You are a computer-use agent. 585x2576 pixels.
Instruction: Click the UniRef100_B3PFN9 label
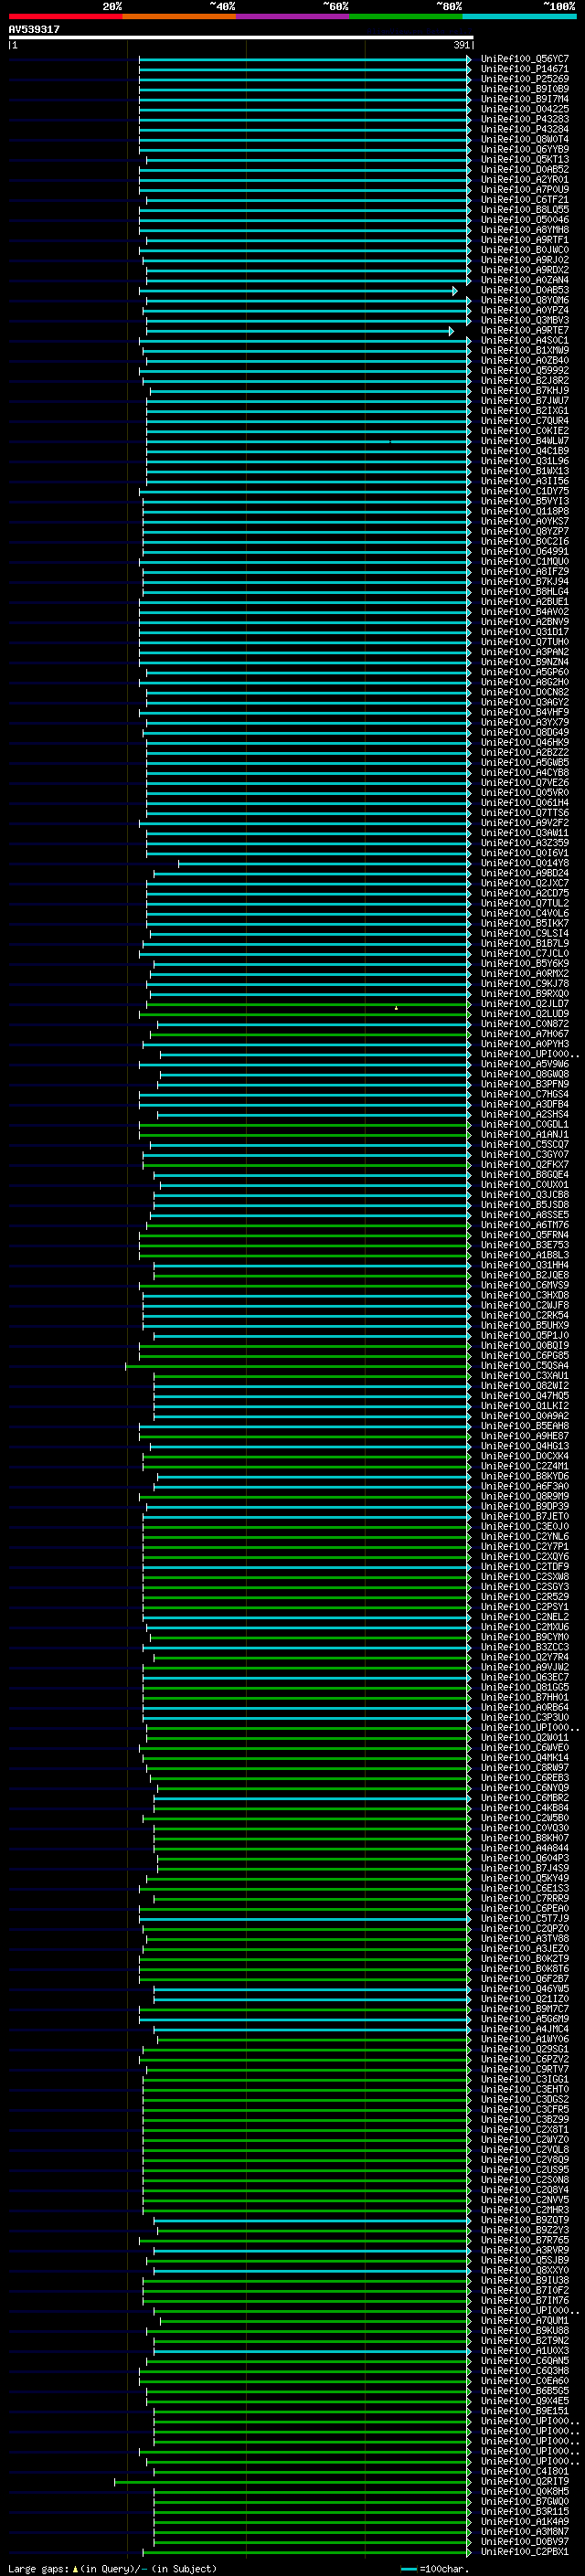click(525, 1084)
